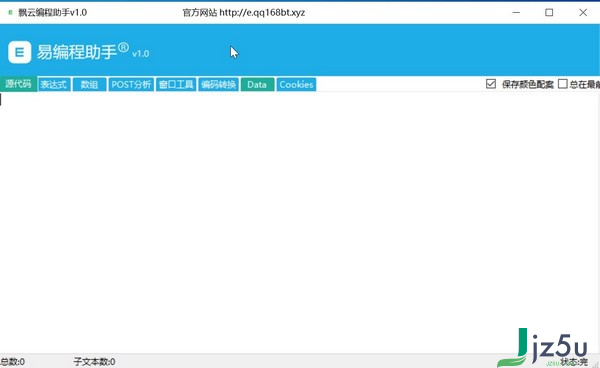Open the 表达式 tab

(54, 85)
